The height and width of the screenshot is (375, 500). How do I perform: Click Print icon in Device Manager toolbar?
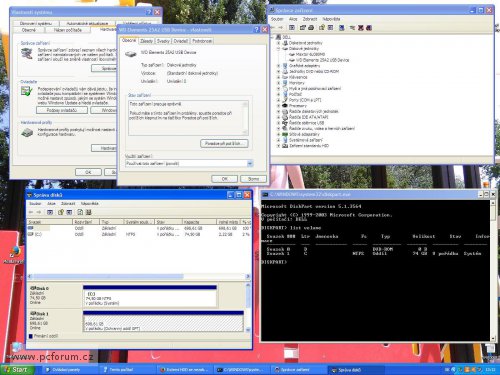pyautogui.click(x=311, y=28)
